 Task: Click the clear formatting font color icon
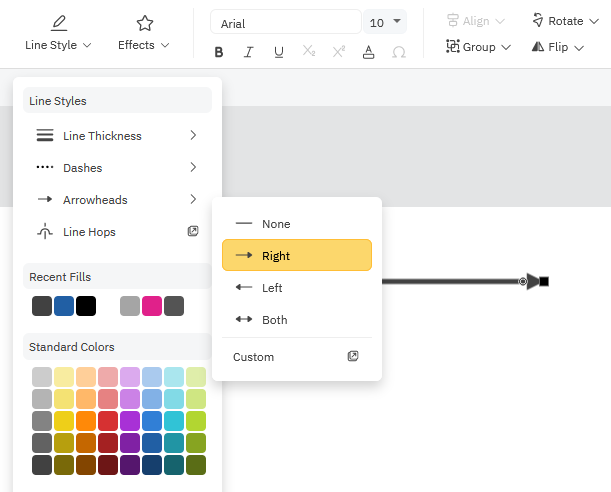pos(369,52)
